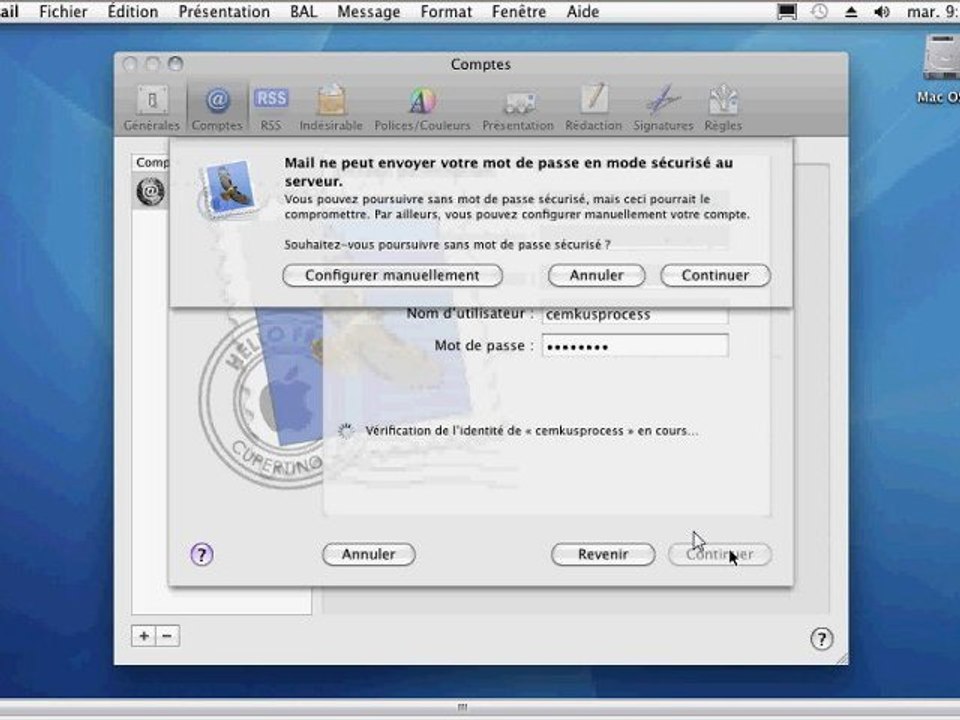This screenshot has height=720, width=960.
Task: Click the purple help icon in the sheet
Action: [202, 555]
